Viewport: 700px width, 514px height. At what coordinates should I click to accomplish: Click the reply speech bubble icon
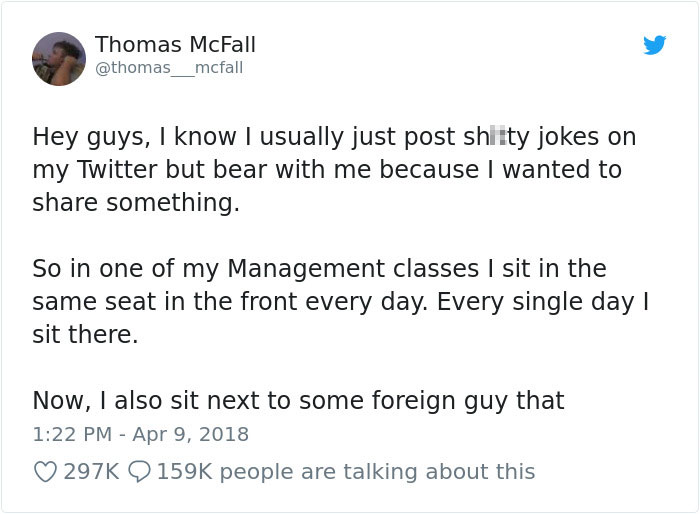click(139, 471)
